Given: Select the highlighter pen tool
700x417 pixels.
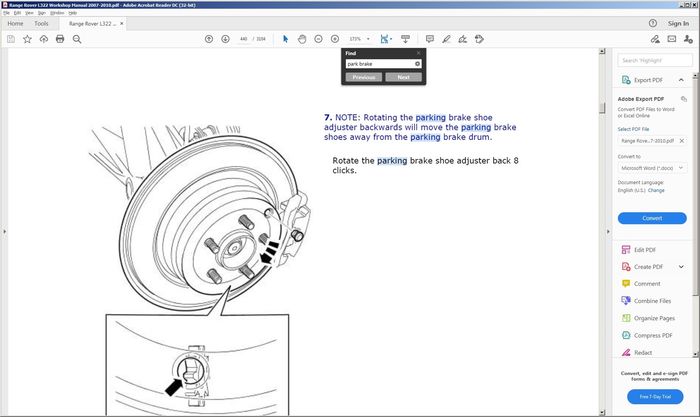Looking at the screenshot, I should click(x=446, y=39).
